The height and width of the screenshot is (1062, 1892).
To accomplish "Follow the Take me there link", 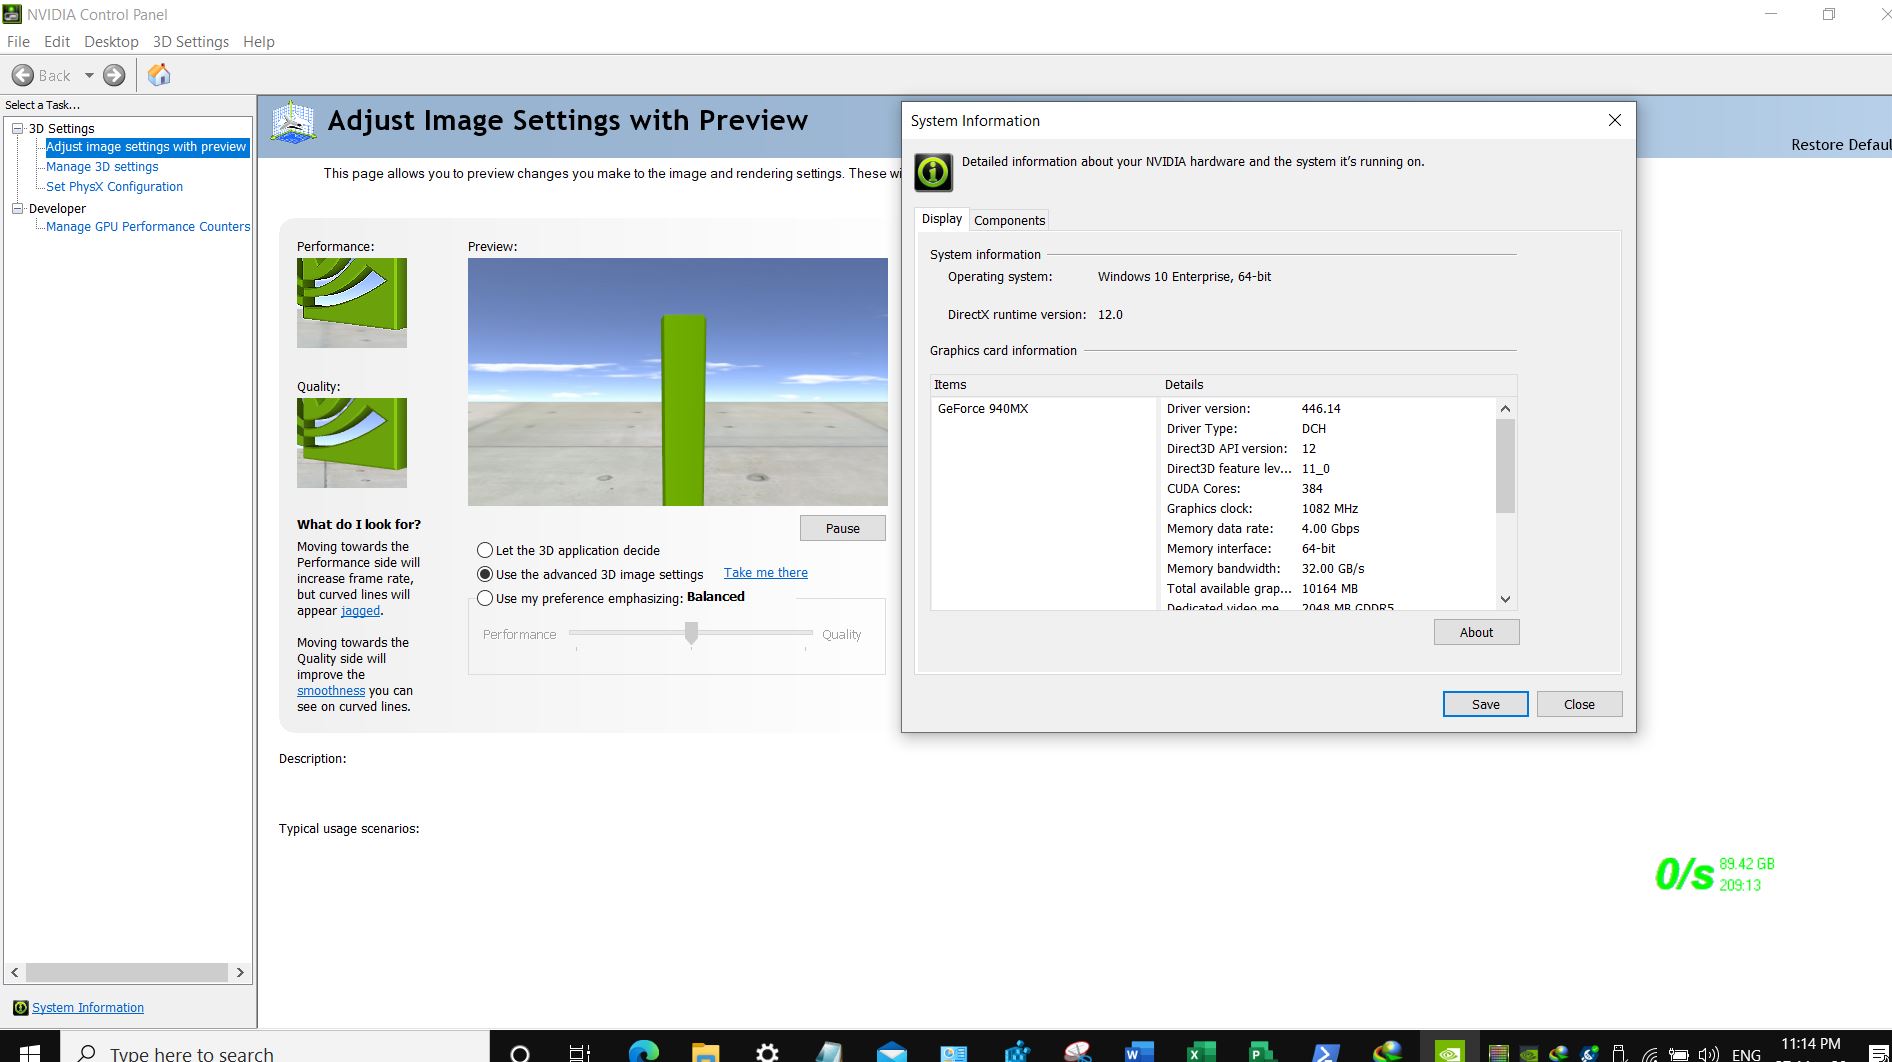I will (766, 573).
